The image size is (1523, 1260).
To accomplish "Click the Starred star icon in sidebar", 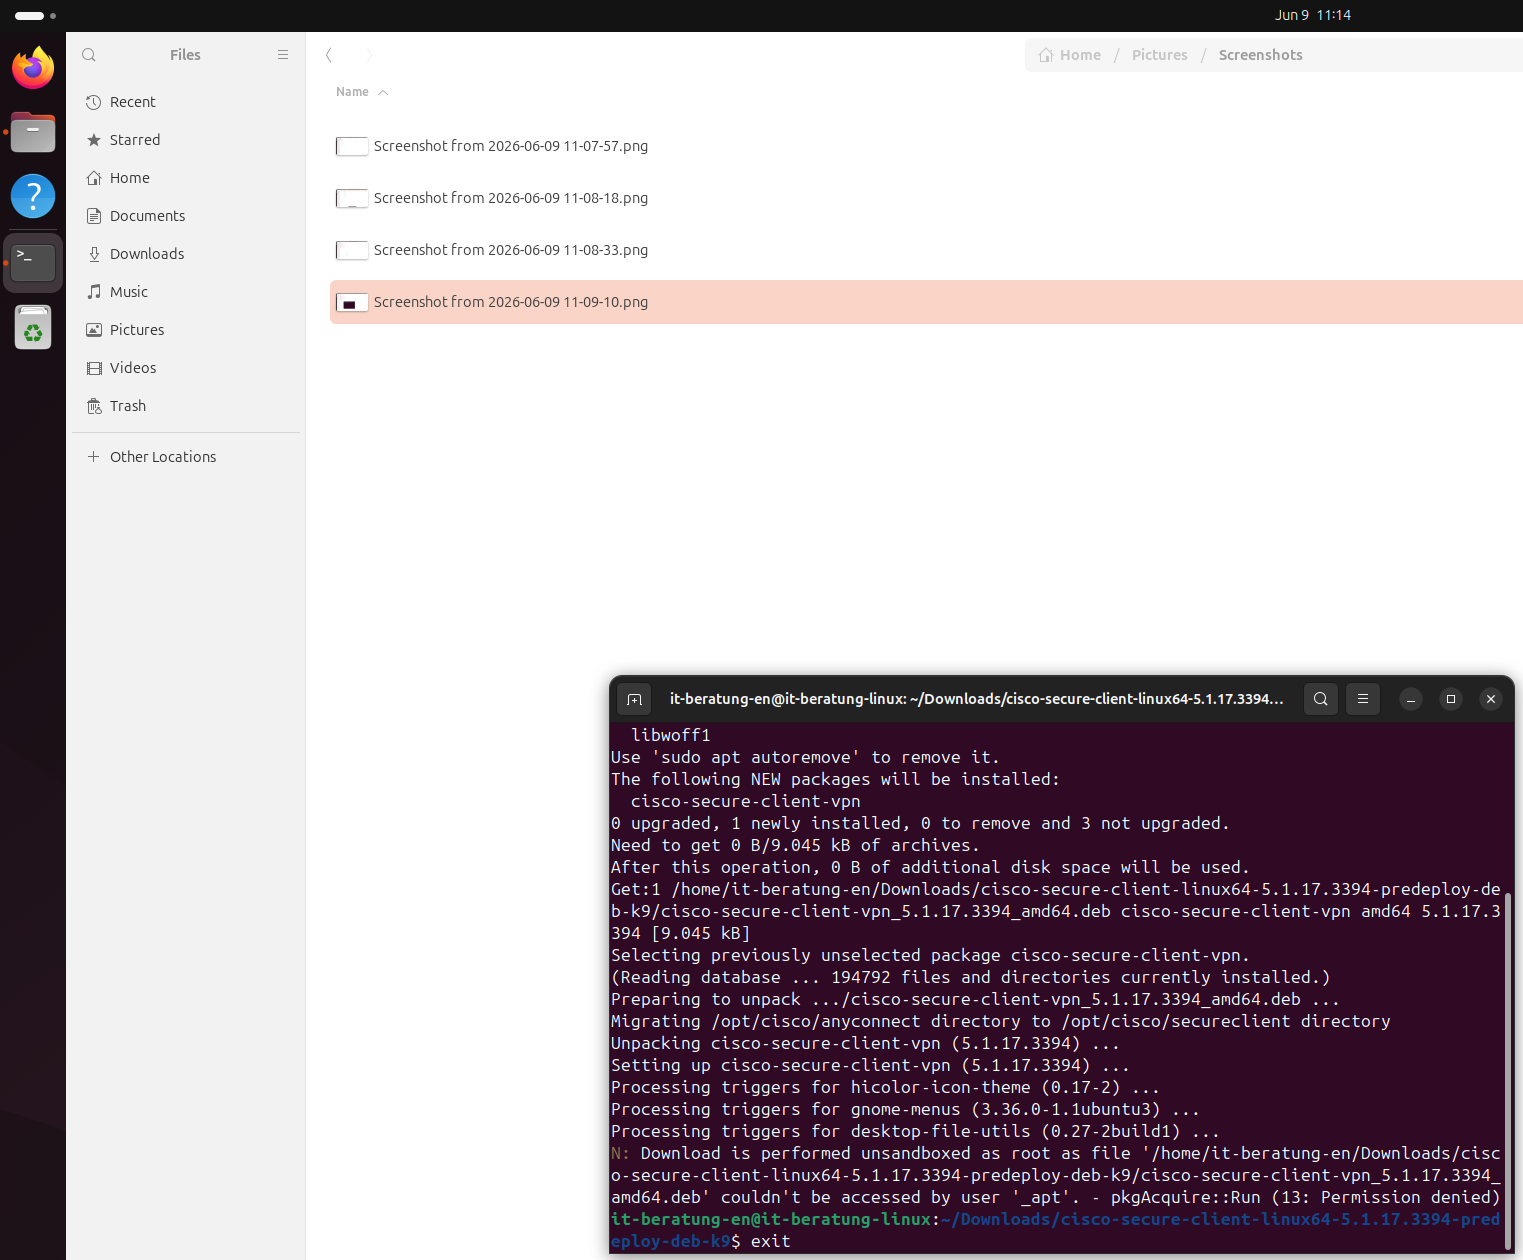I will pyautogui.click(x=94, y=140).
